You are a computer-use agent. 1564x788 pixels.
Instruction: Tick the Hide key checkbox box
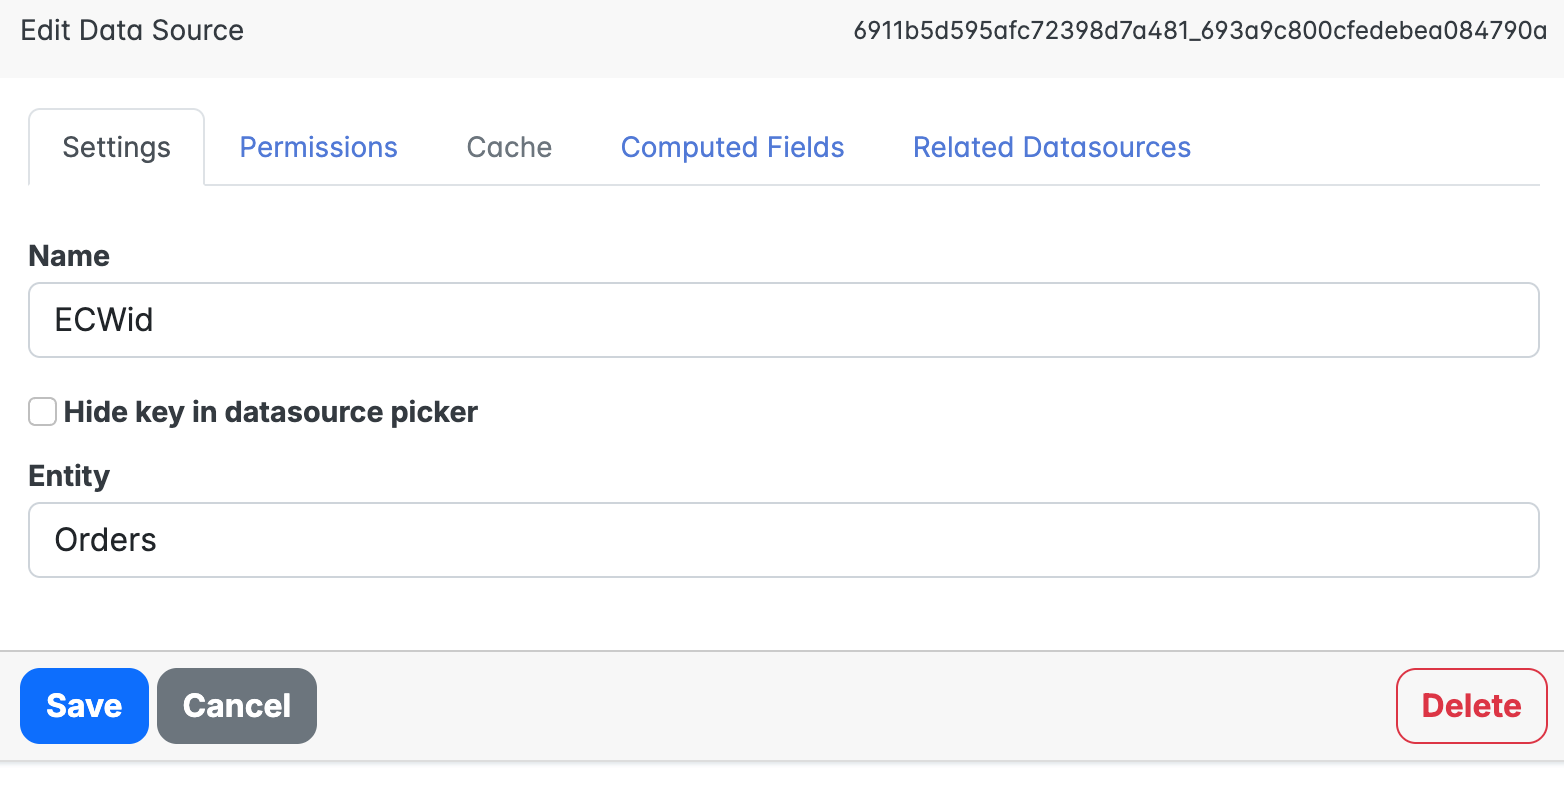(x=42, y=412)
